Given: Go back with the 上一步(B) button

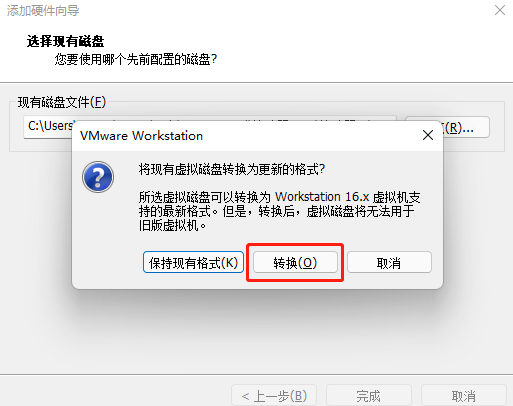Looking at the screenshot, I should coord(274,396).
